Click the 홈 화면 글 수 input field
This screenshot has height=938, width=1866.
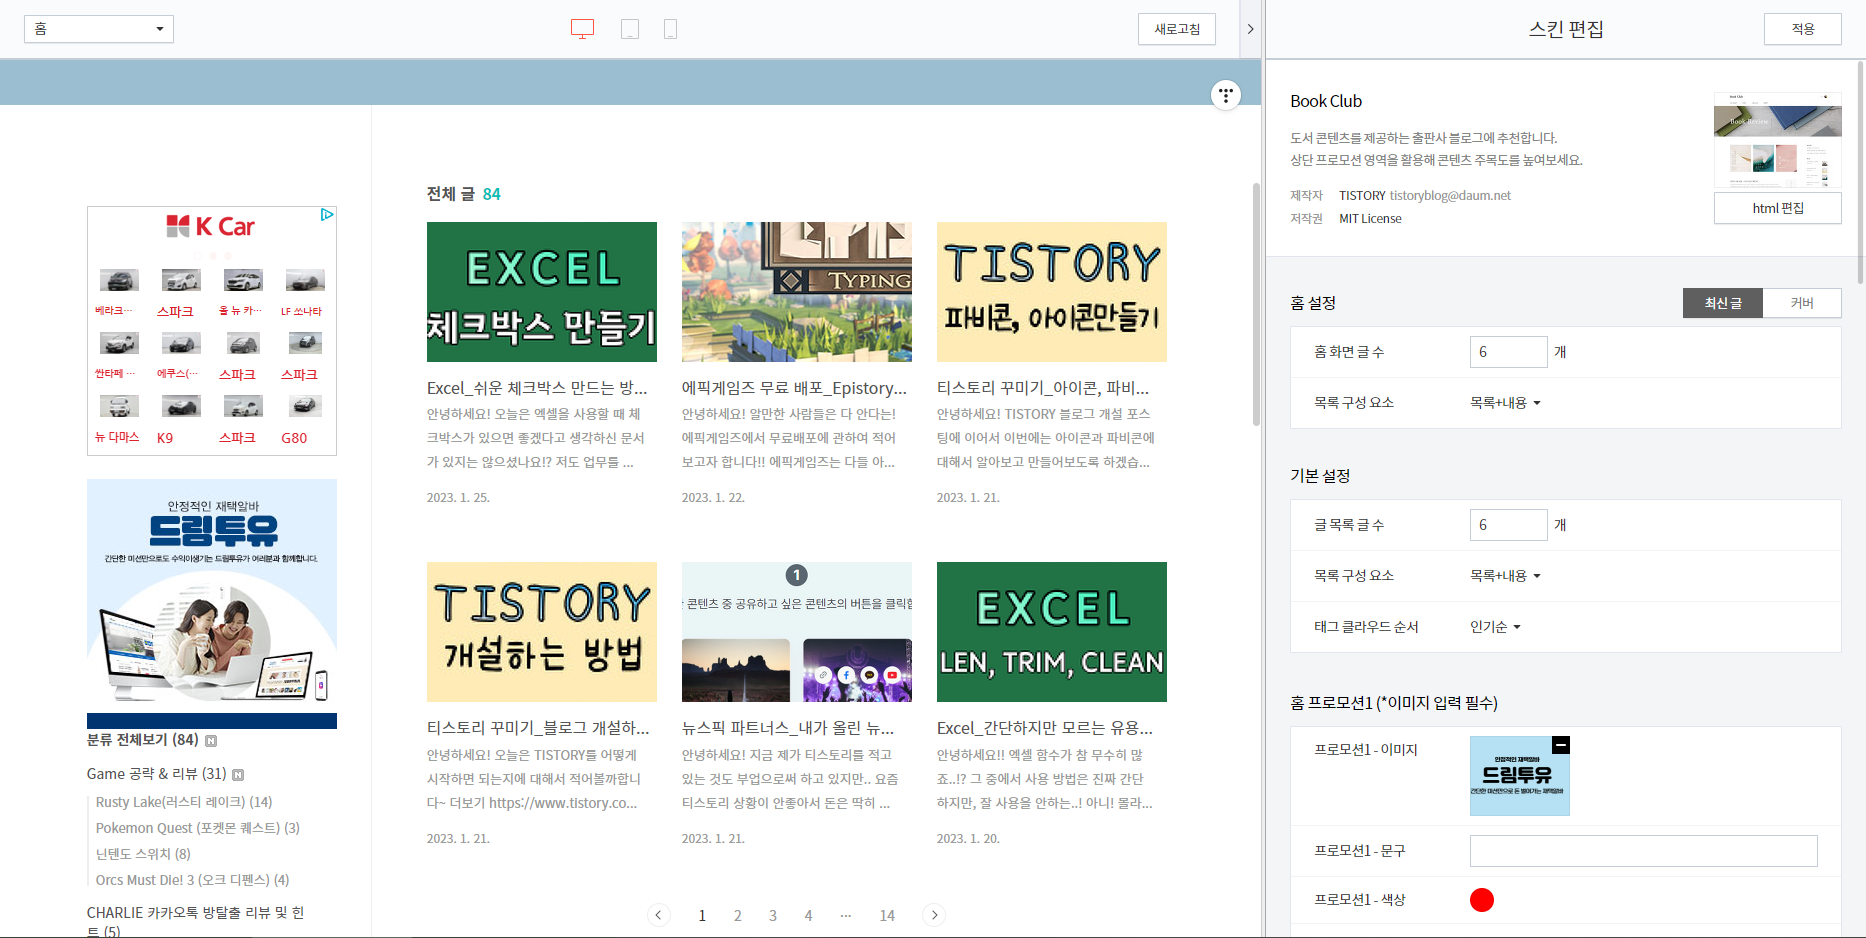click(x=1509, y=352)
